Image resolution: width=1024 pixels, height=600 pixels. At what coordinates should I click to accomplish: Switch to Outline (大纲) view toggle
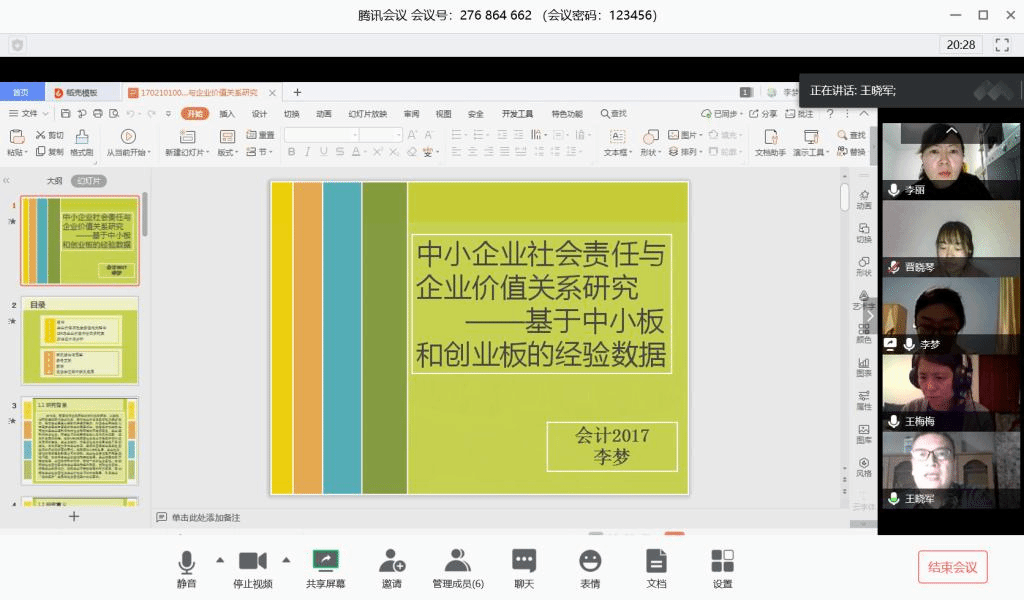pos(55,181)
